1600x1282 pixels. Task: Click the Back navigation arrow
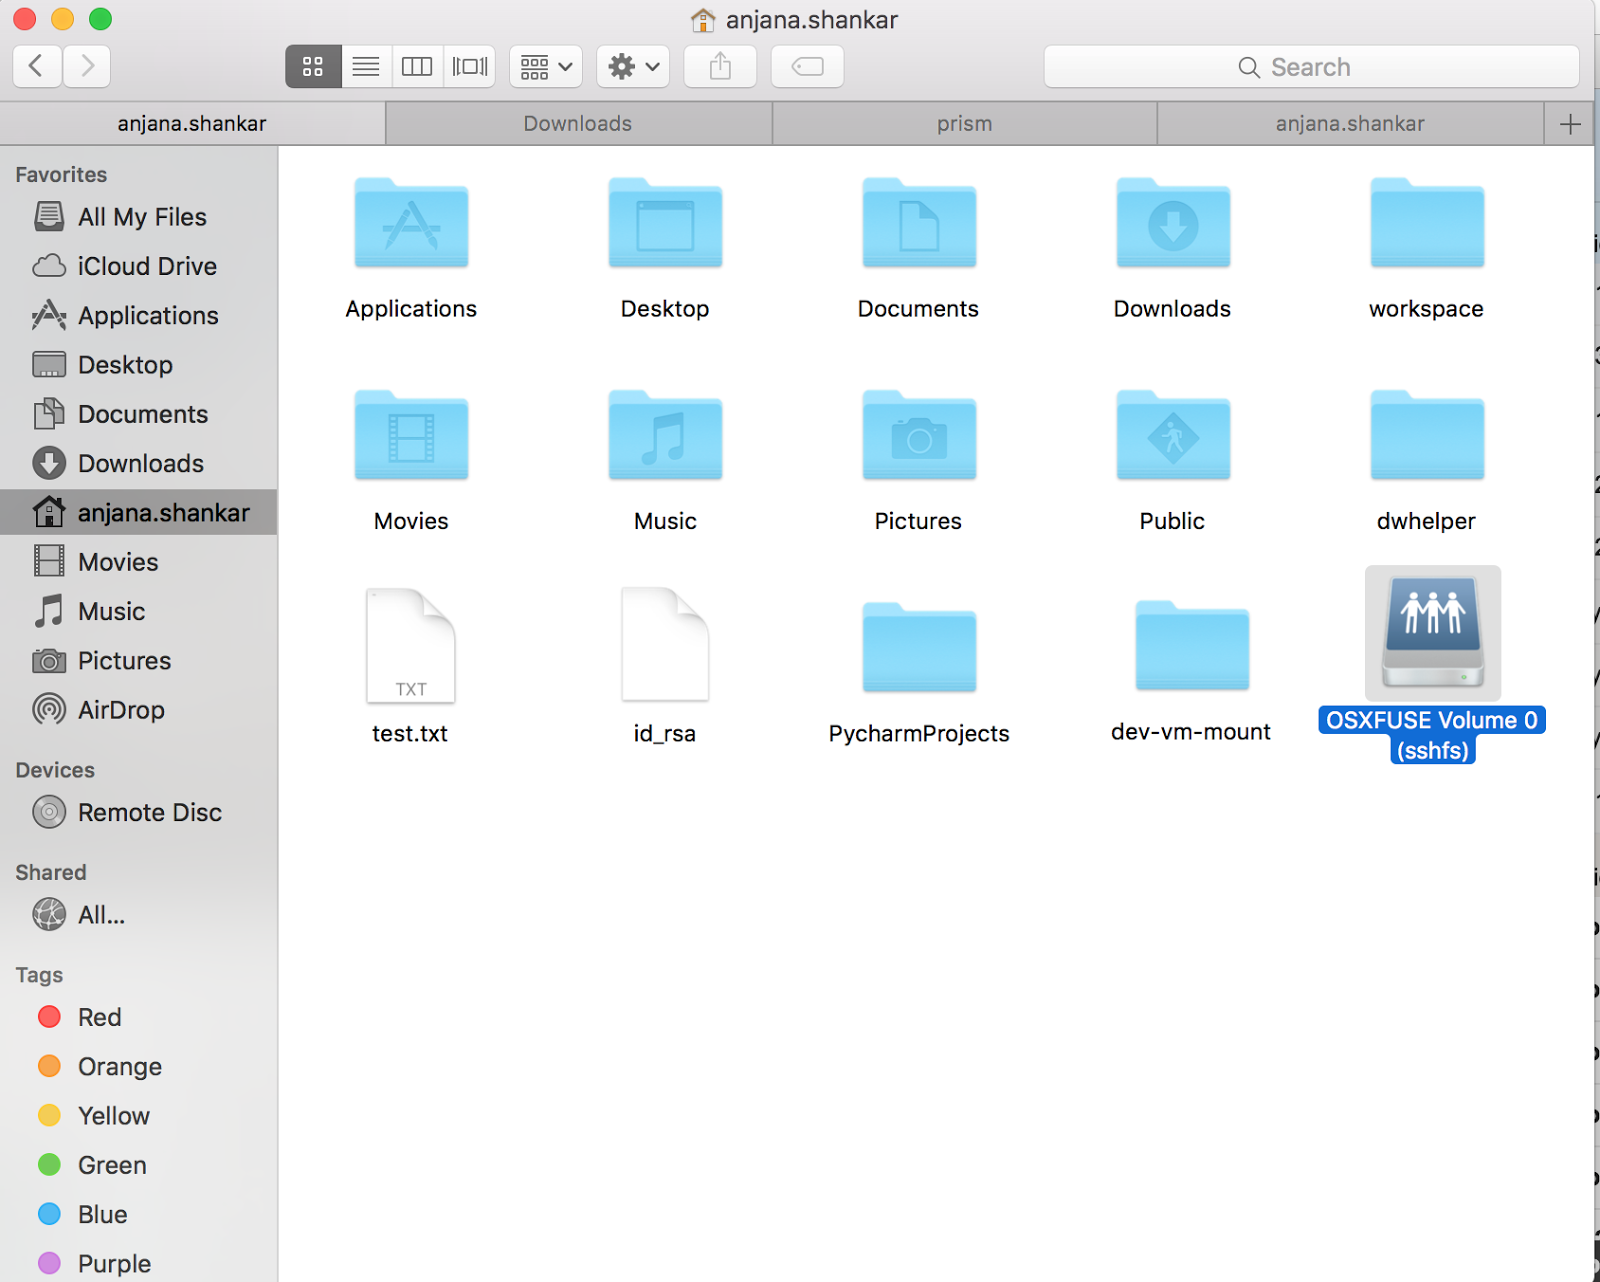tap(37, 67)
